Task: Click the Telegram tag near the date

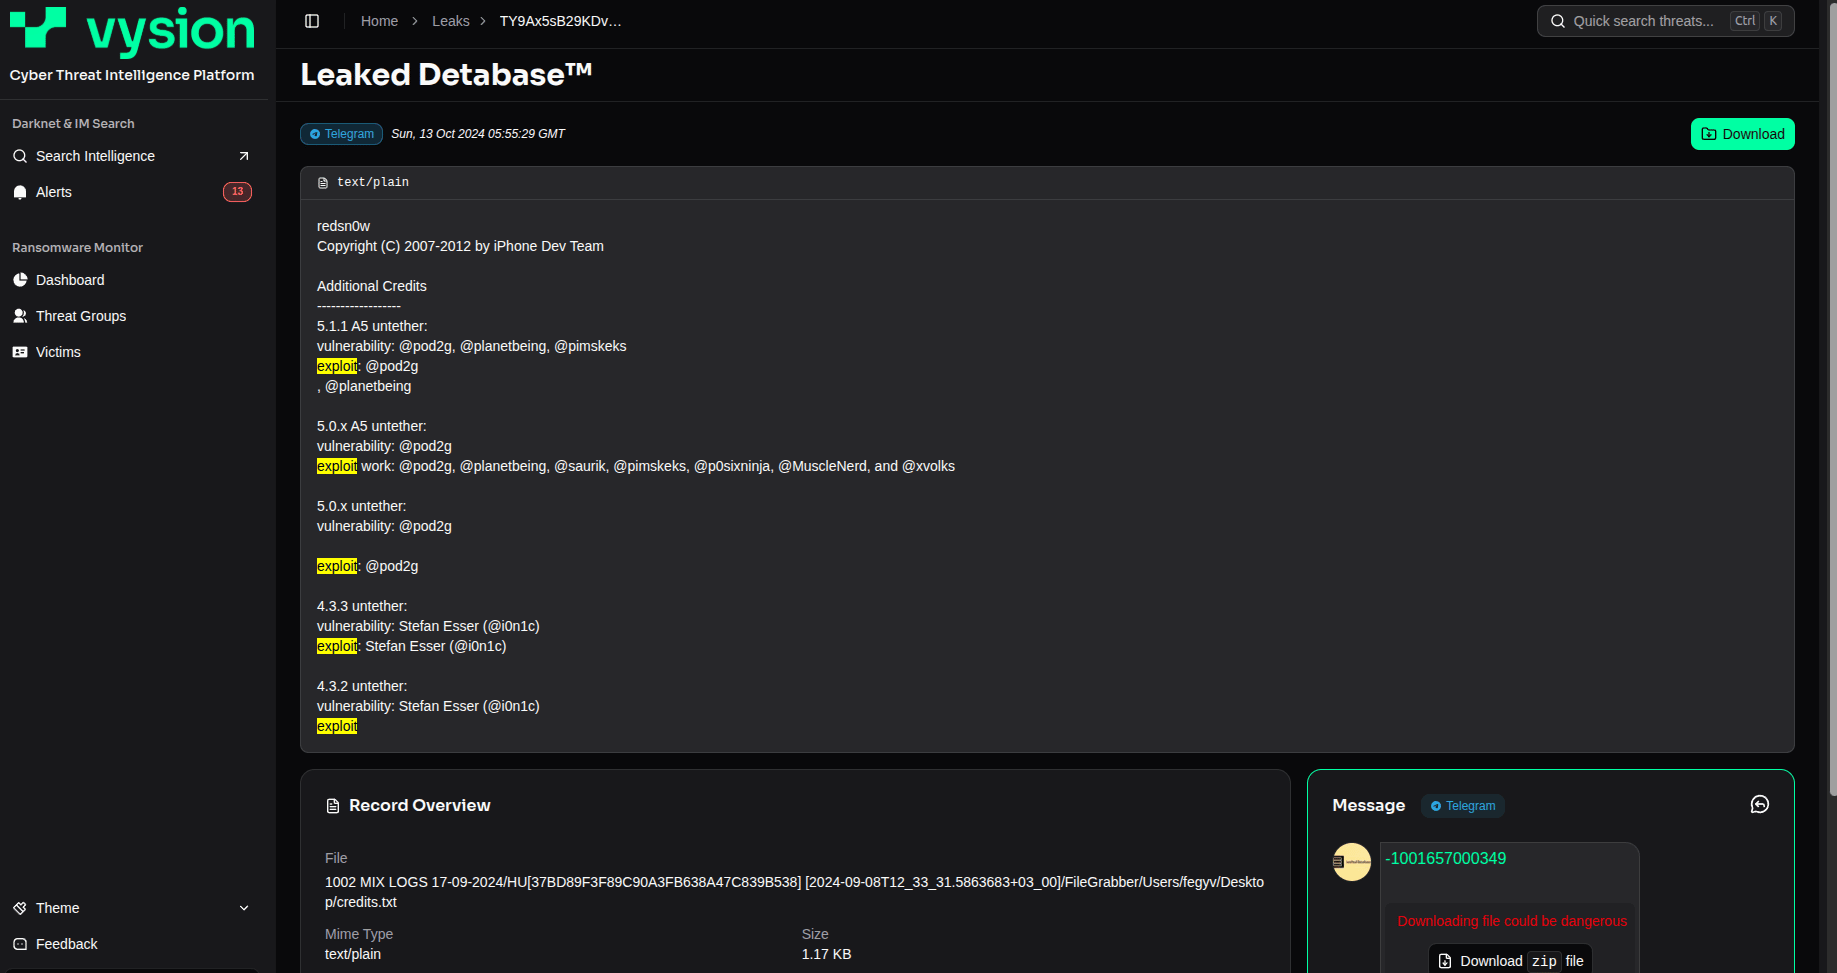Action: [341, 134]
